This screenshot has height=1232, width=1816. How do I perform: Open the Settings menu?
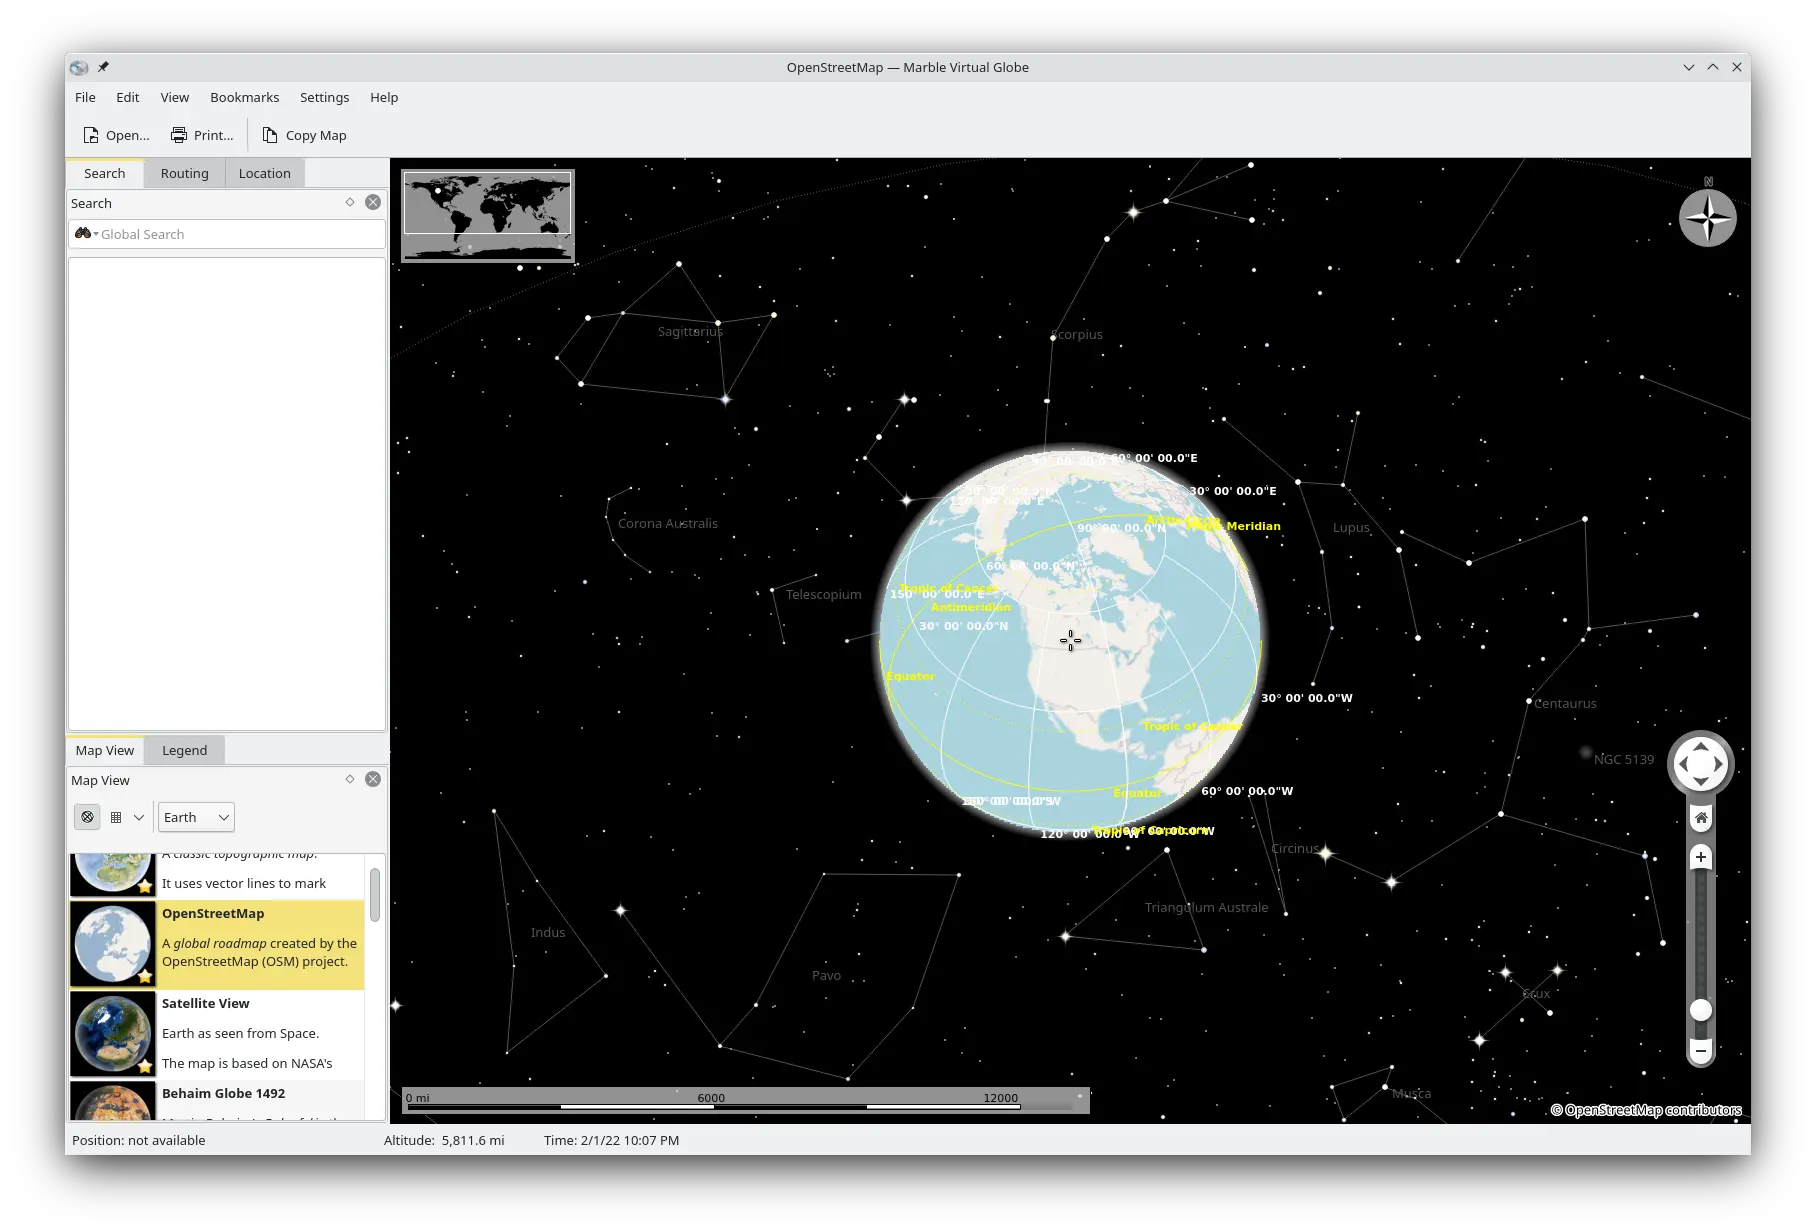(x=324, y=97)
